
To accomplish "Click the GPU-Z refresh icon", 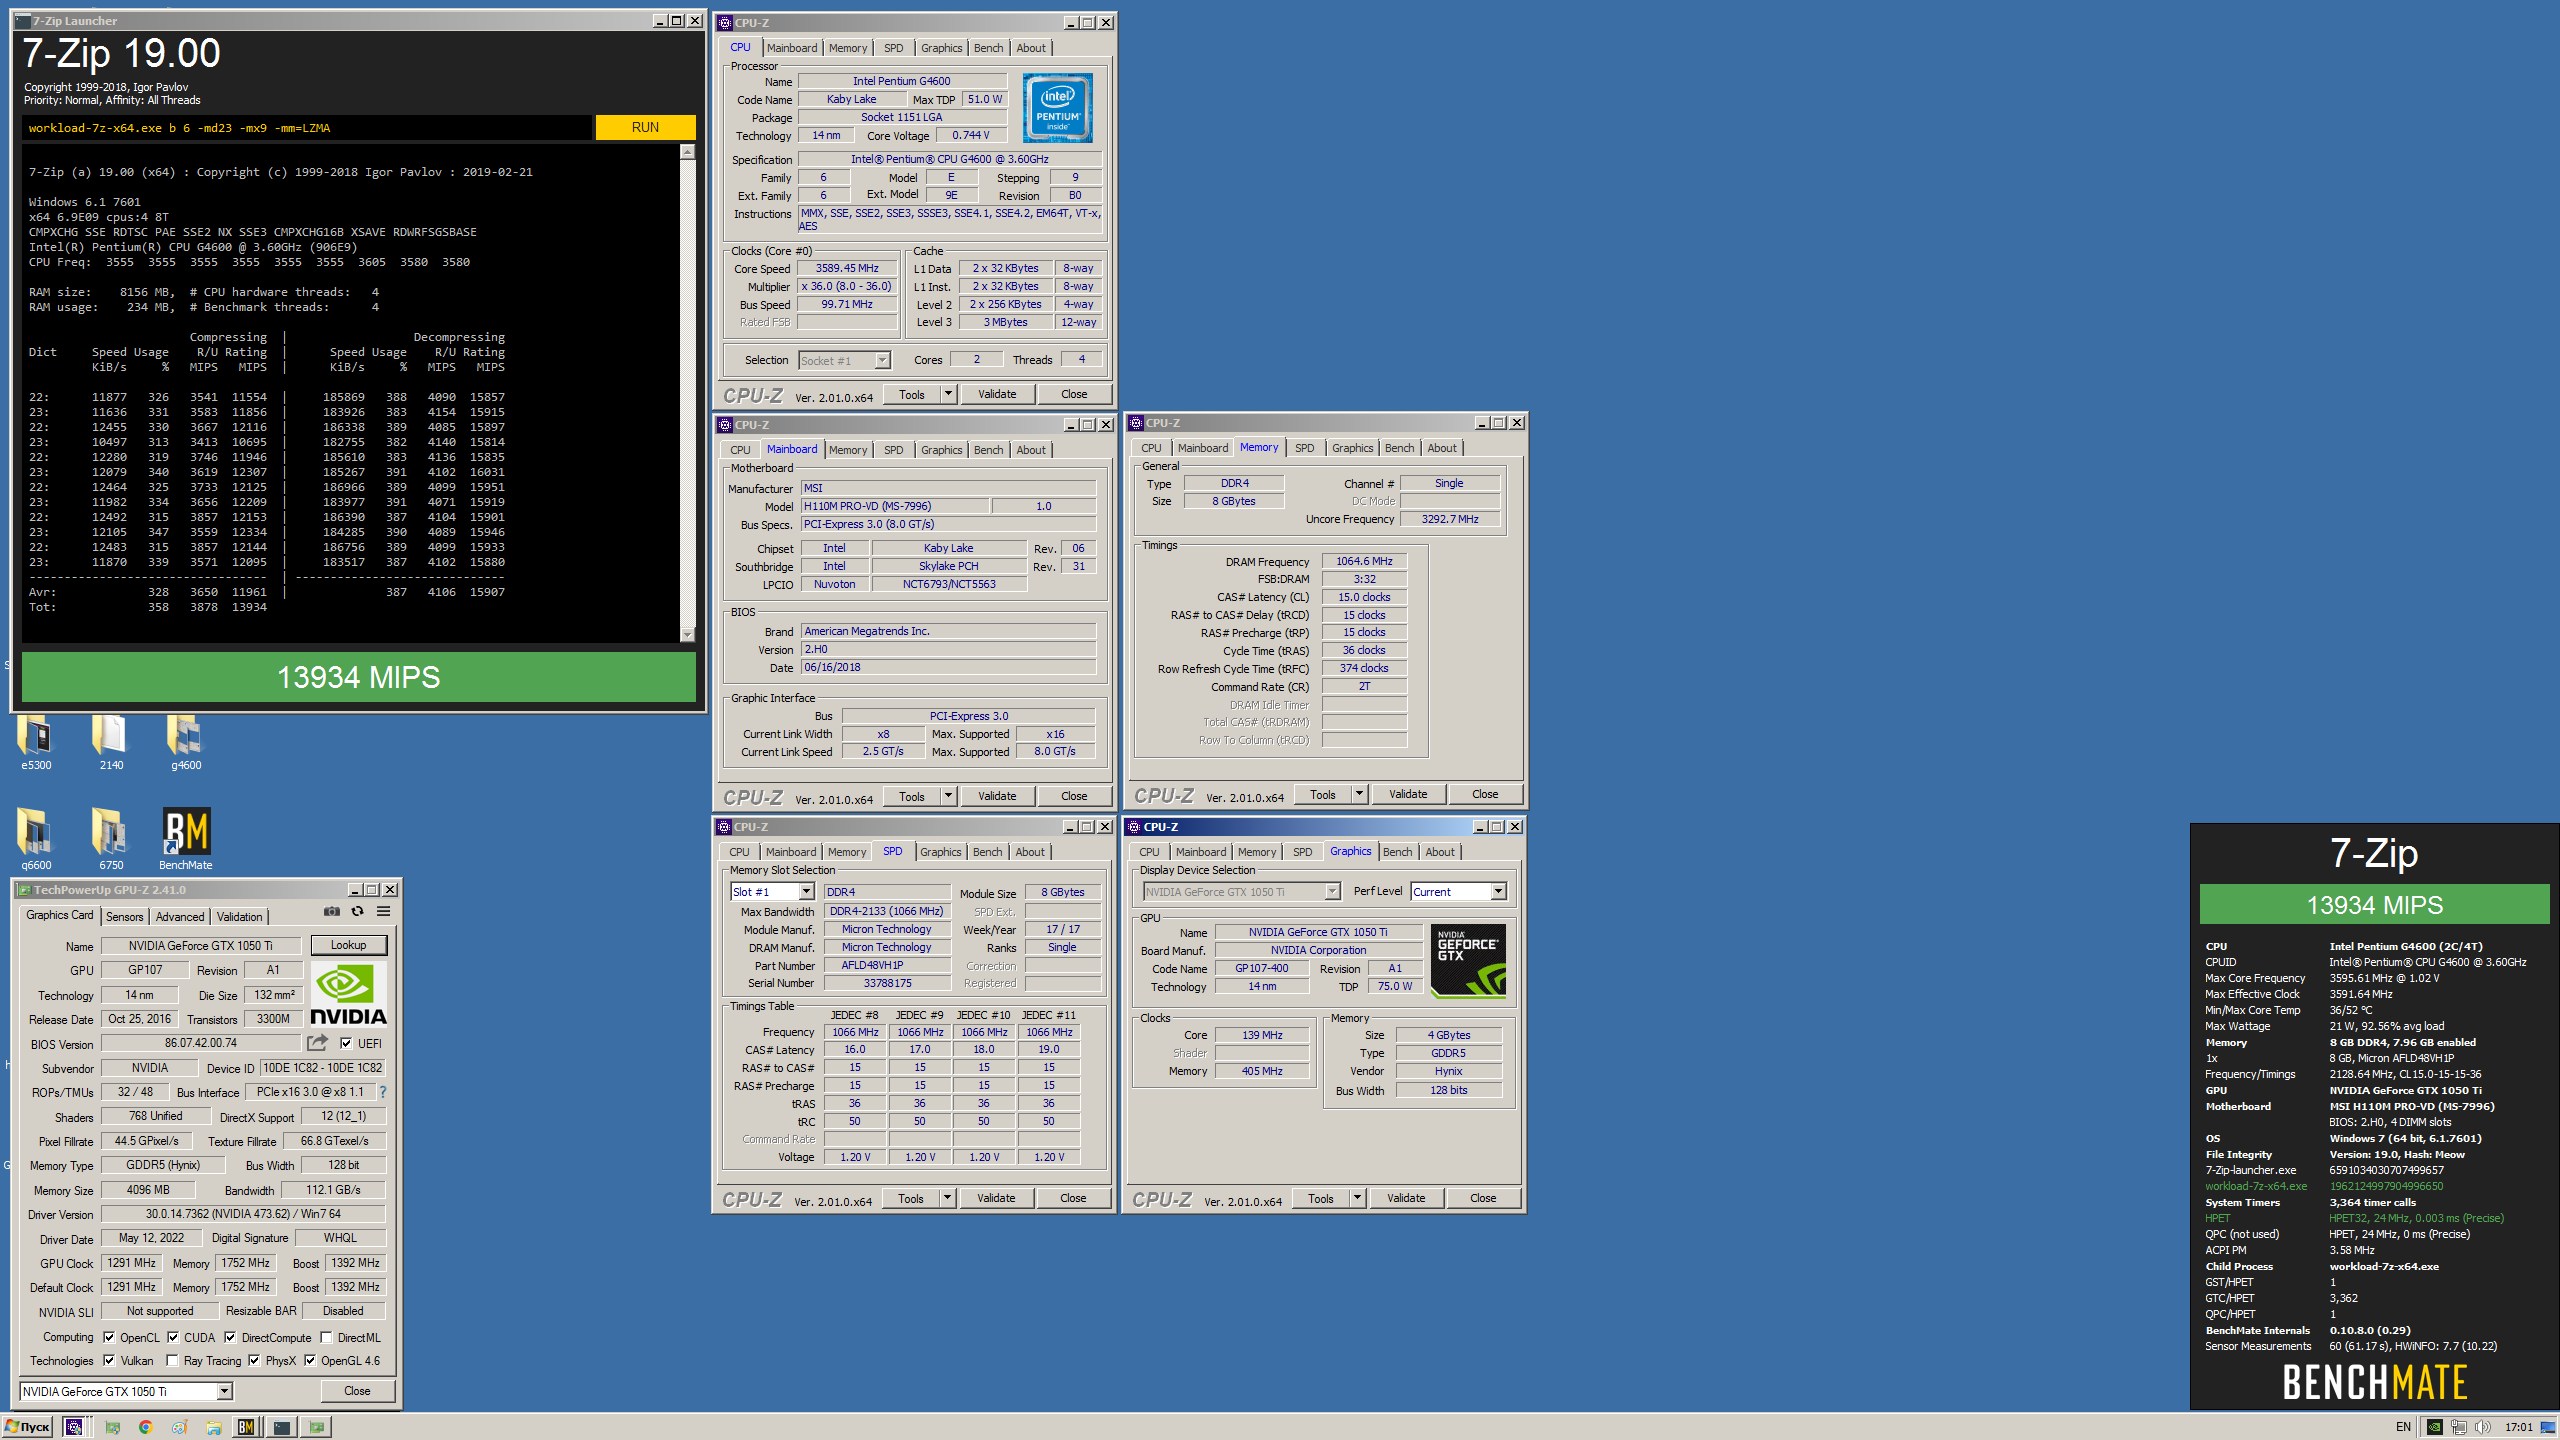I will 357,911.
